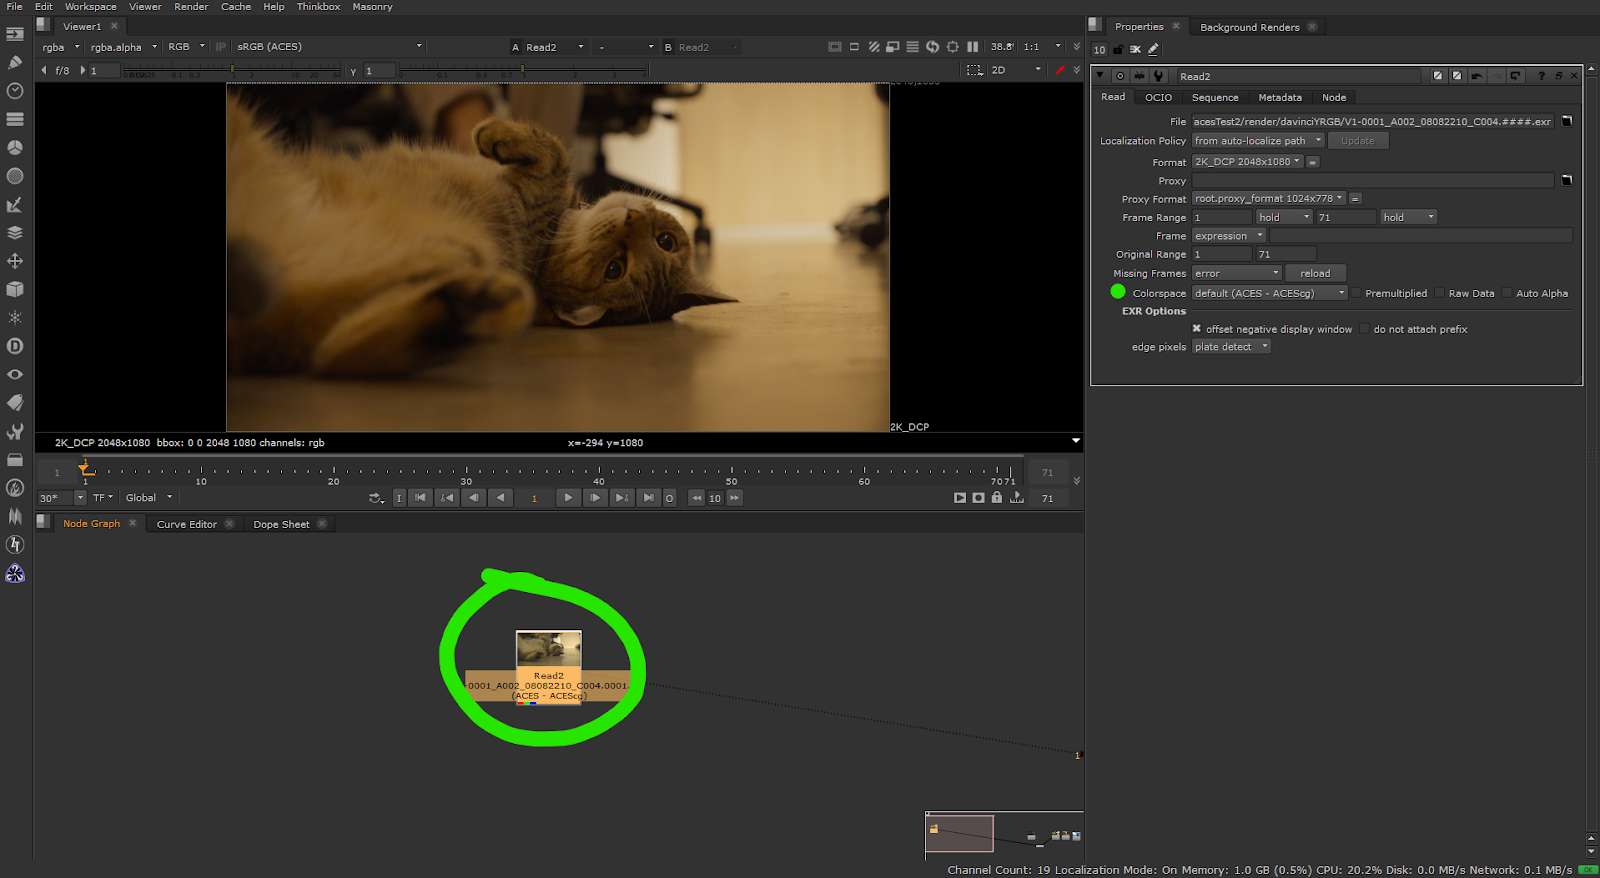Viewport: 1600px width, 878px height.
Task: Go to the first frame button
Action: [x=420, y=498]
